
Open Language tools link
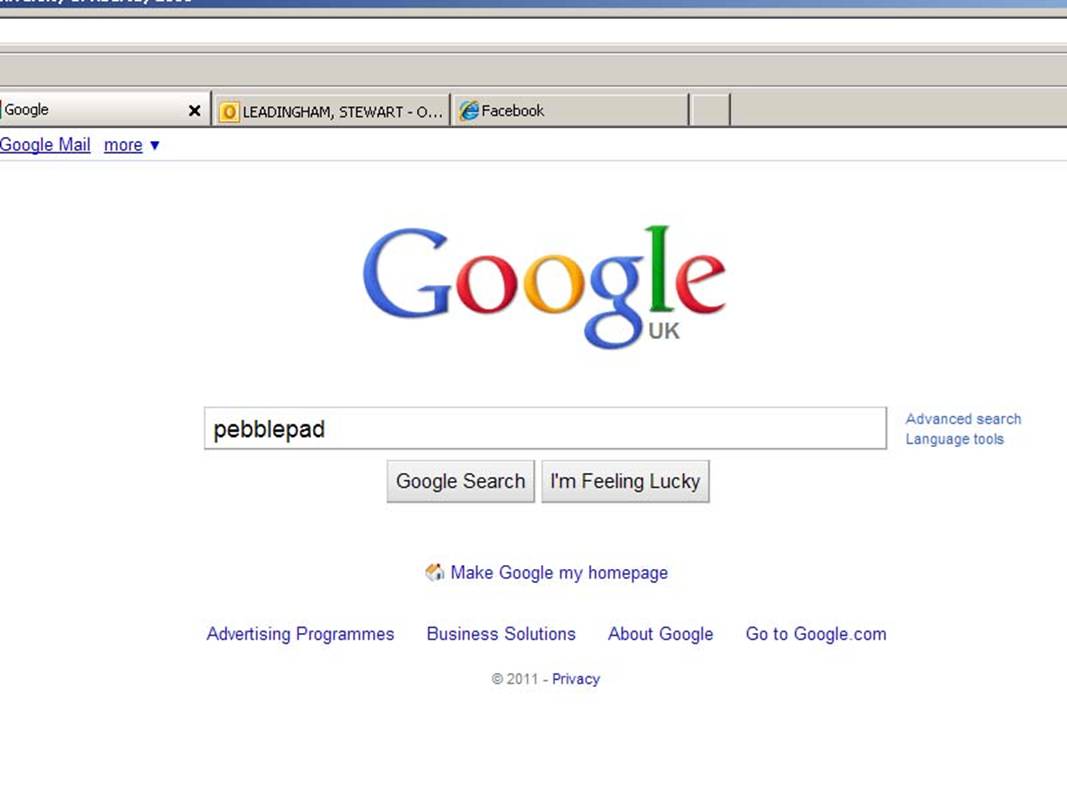[954, 439]
